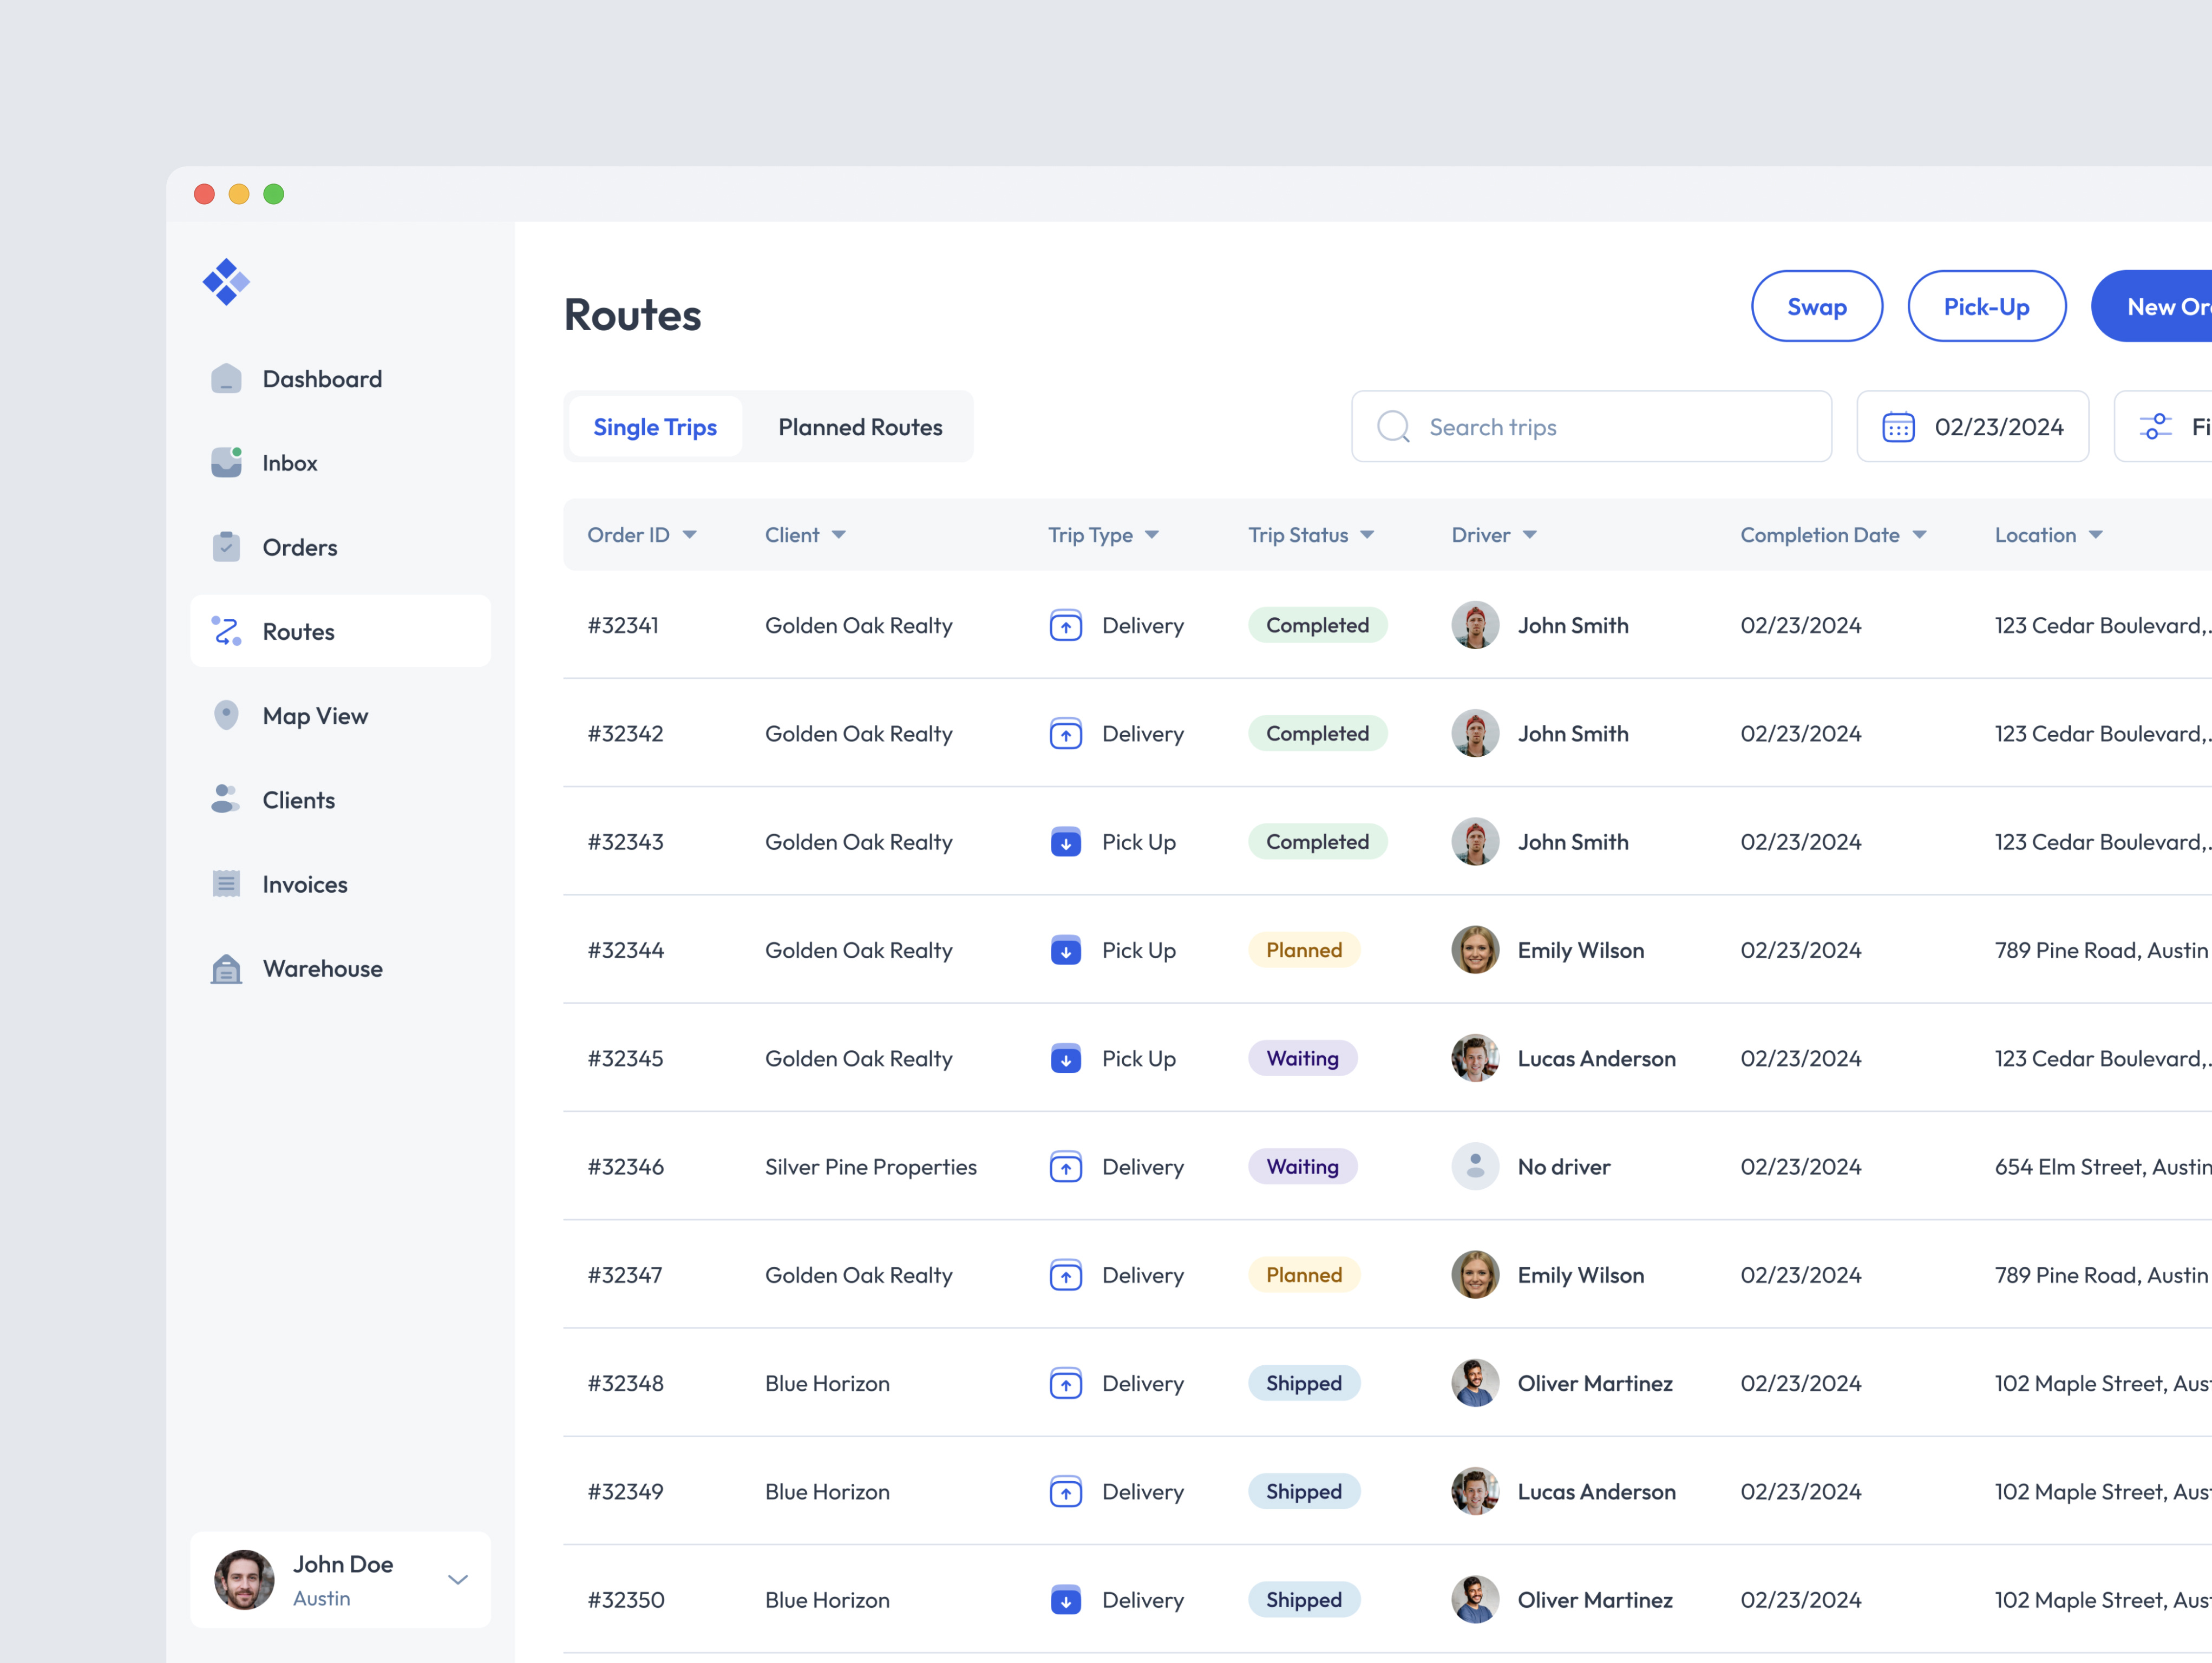
Task: Switch to the Planned Routes tab
Action: 860,427
